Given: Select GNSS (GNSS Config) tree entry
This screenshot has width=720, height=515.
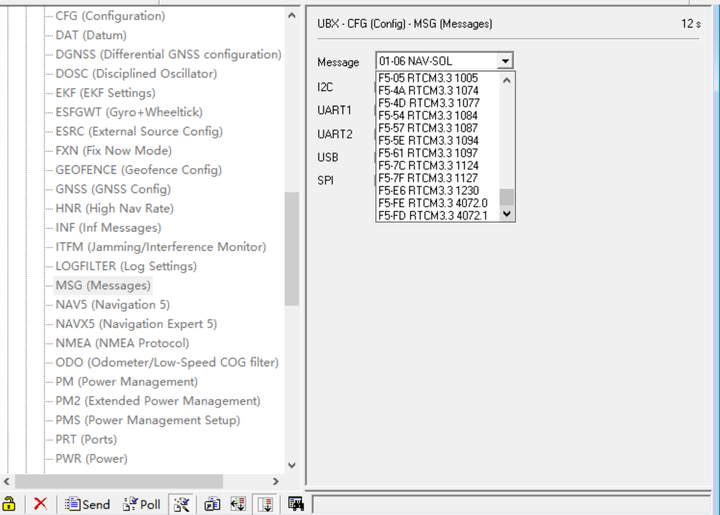Looking at the screenshot, I should coord(113,189).
